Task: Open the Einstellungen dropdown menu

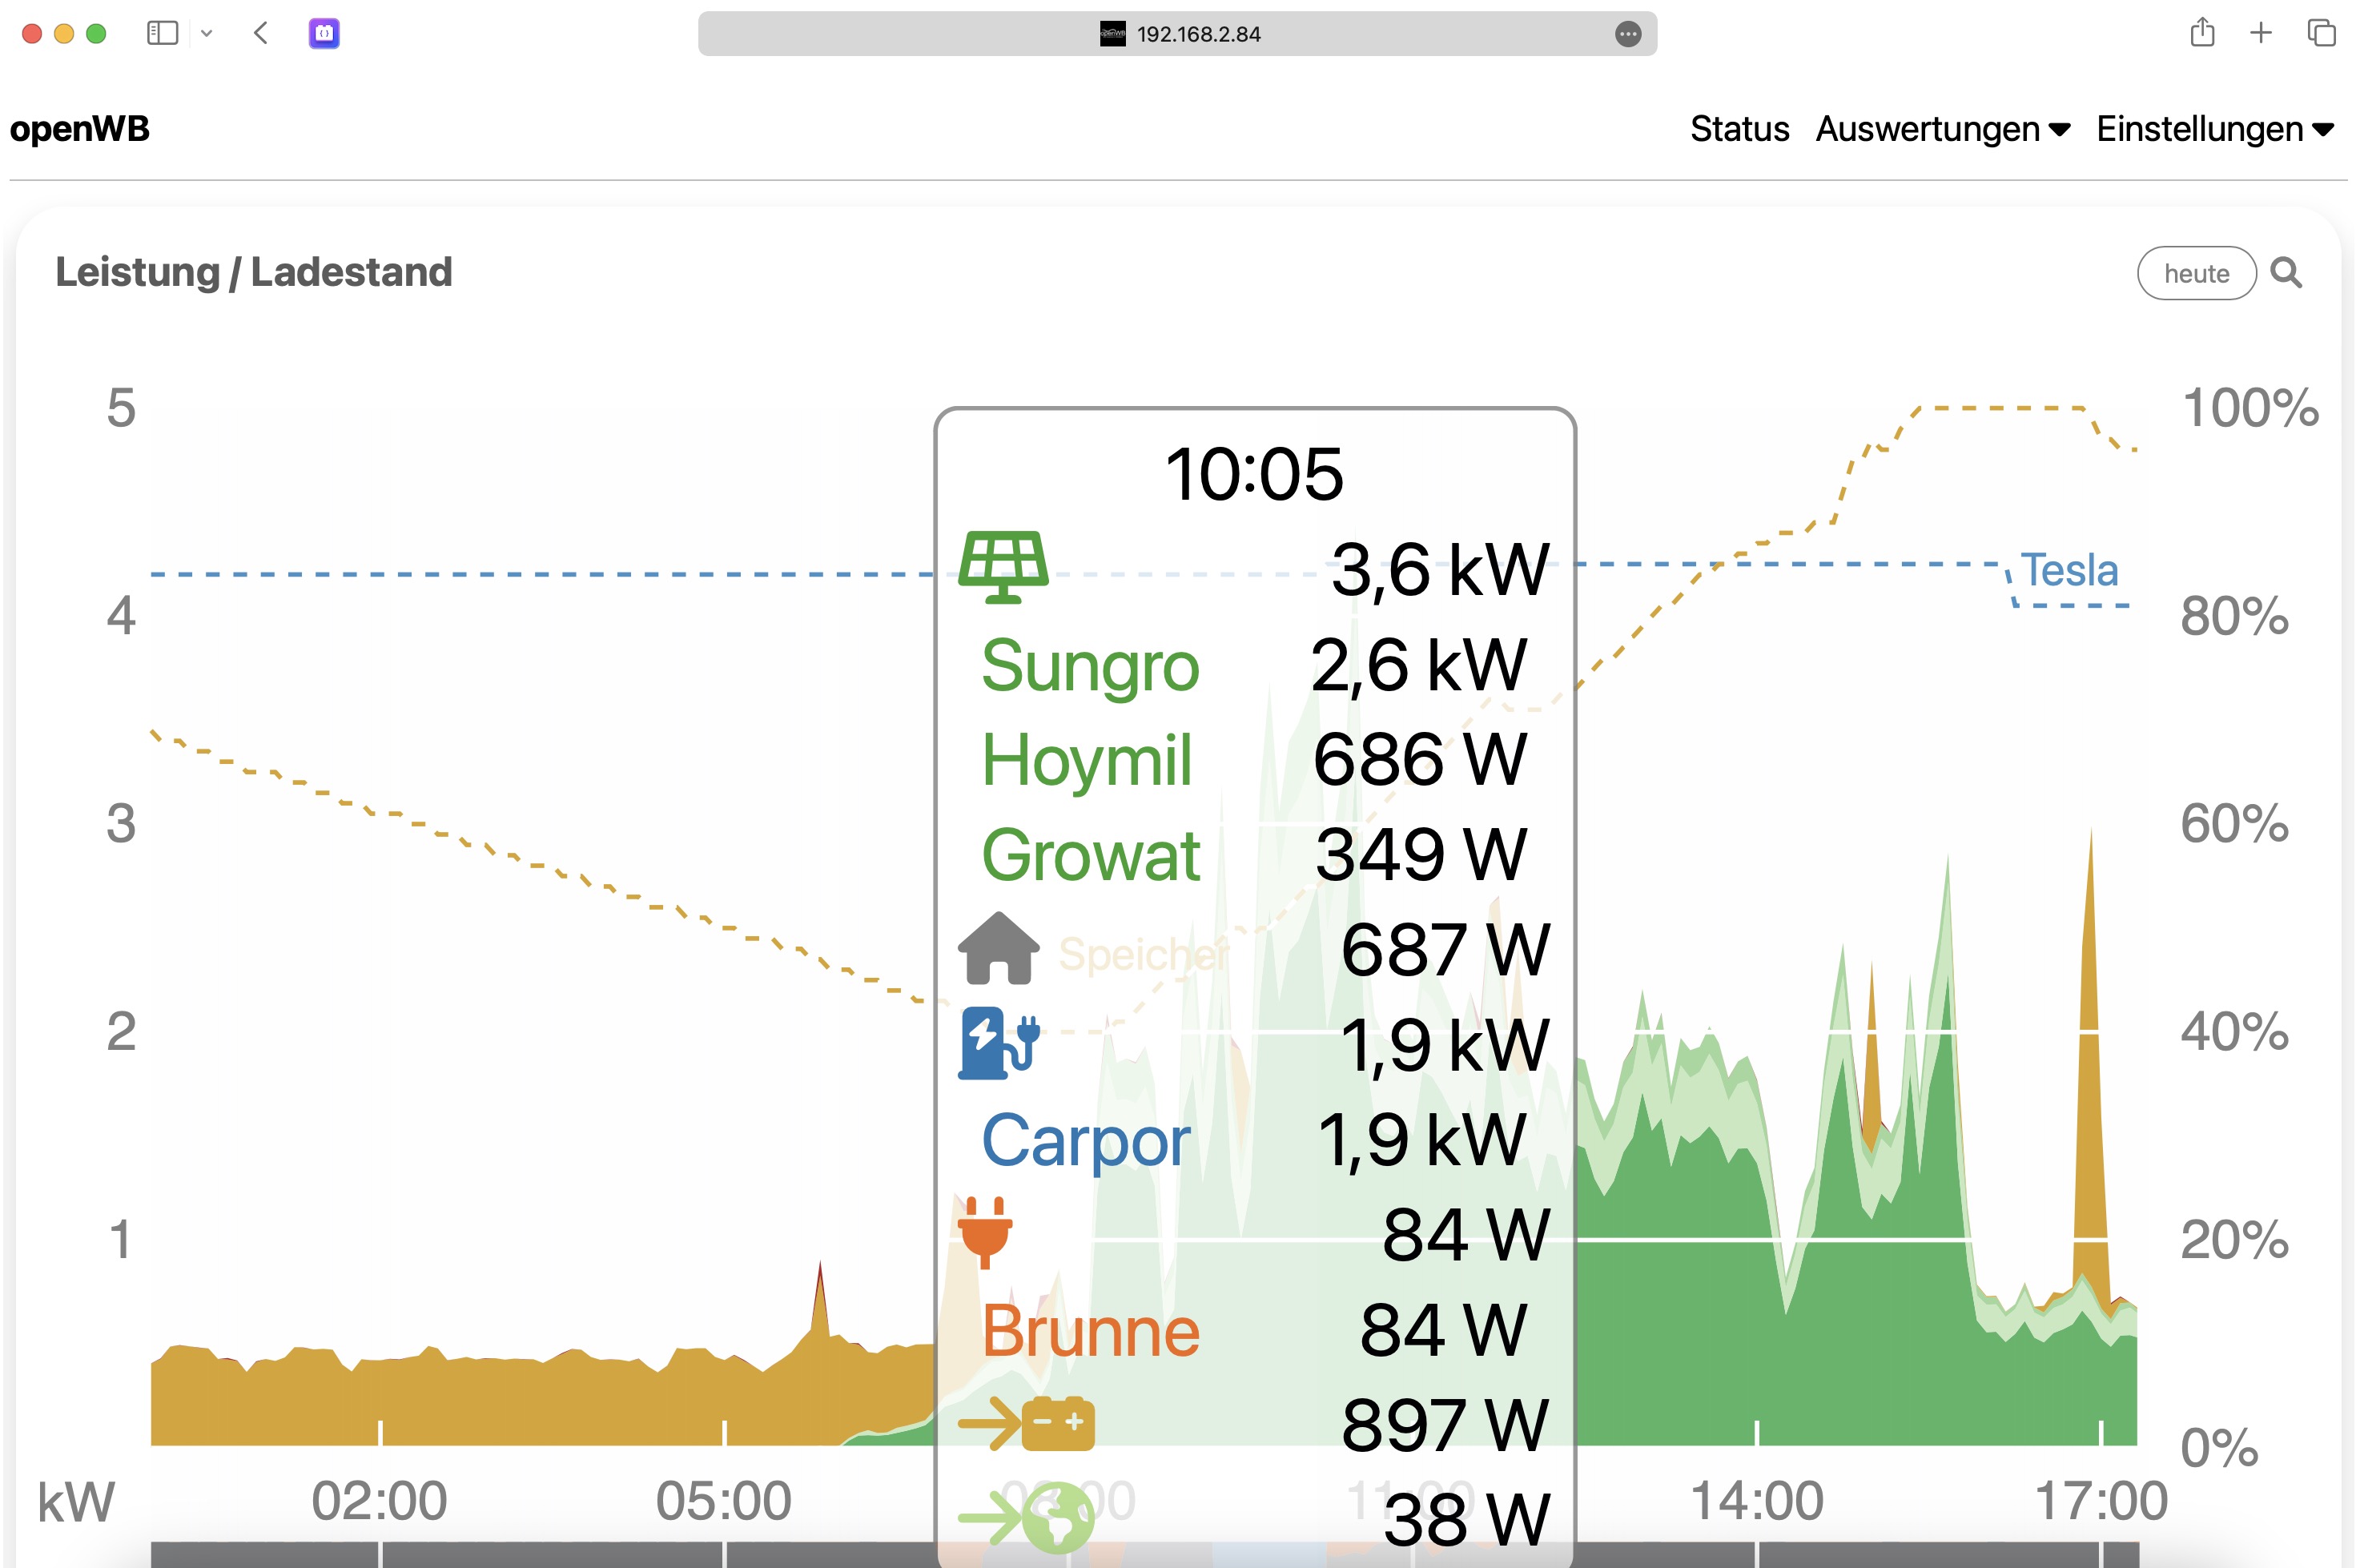Action: [x=2214, y=129]
